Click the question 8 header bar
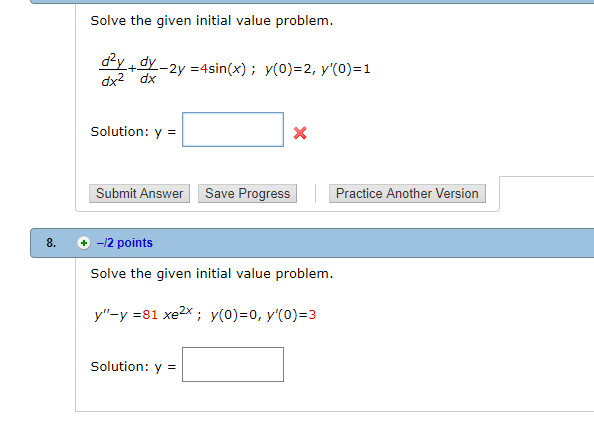594x437 pixels. (312, 243)
